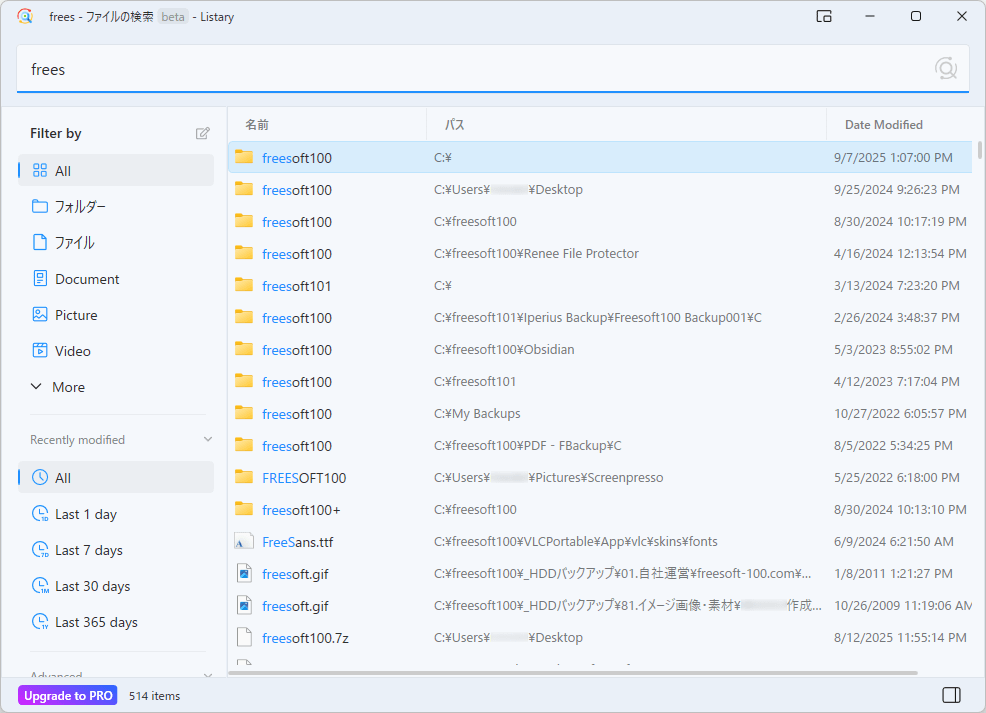Image resolution: width=986 pixels, height=713 pixels.
Task: Click the Video filter icon
Action: (x=40, y=350)
